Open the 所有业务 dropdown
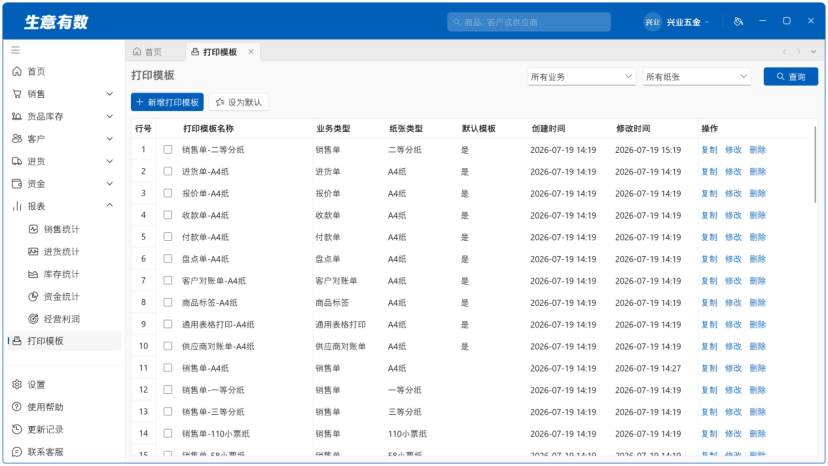This screenshot has width=828, height=466. [x=581, y=77]
